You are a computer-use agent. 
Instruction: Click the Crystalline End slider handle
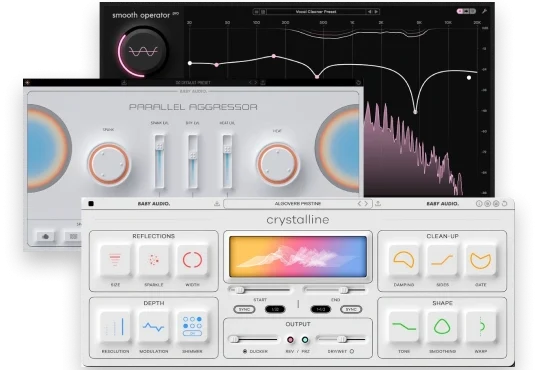coord(344,290)
